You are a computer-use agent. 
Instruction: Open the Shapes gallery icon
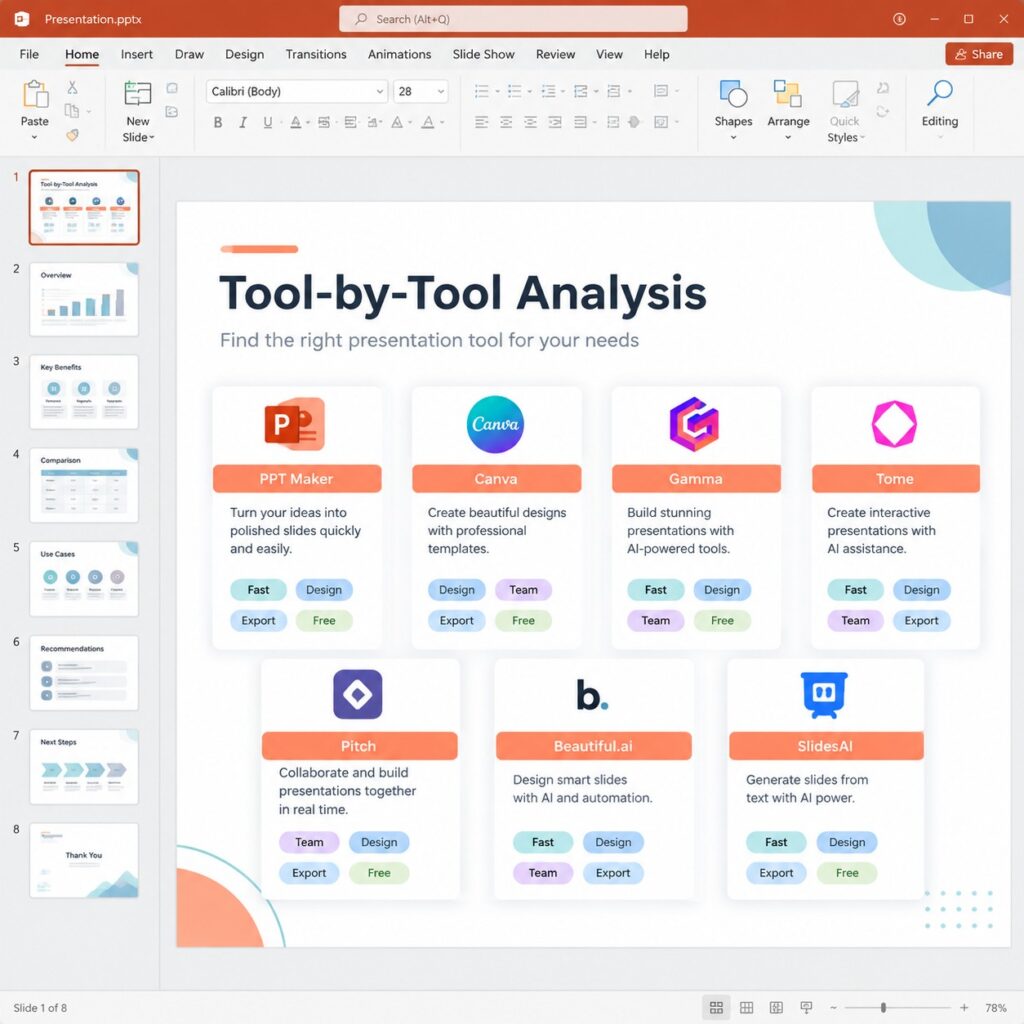pos(733,94)
